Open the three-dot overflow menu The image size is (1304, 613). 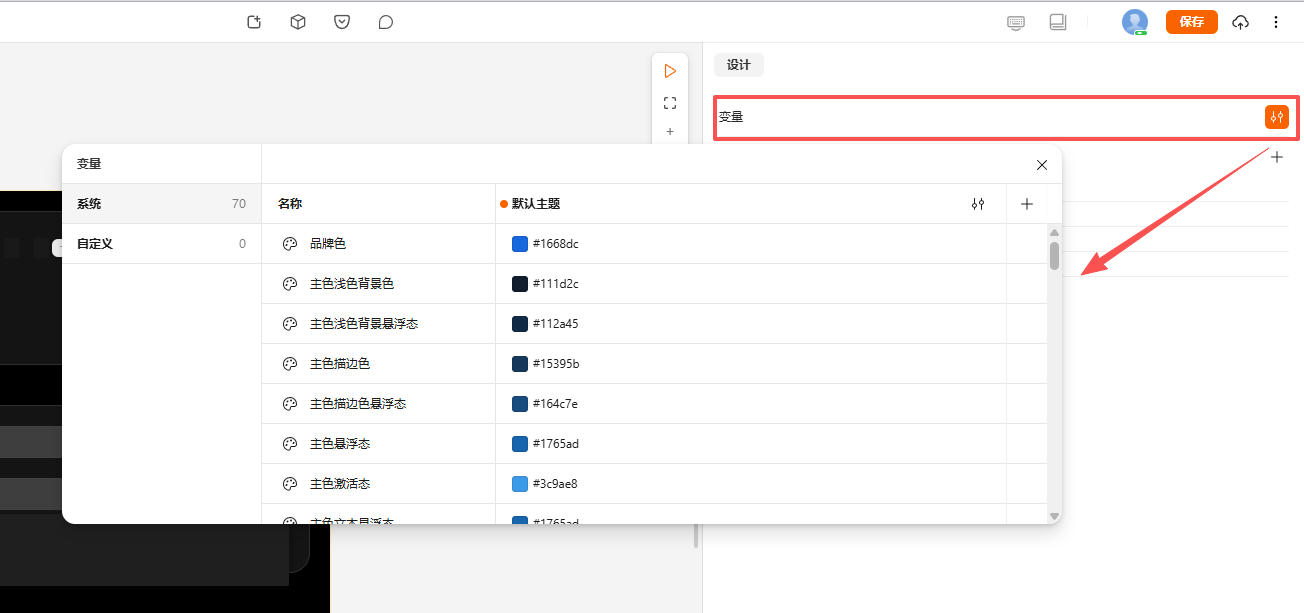point(1277,22)
